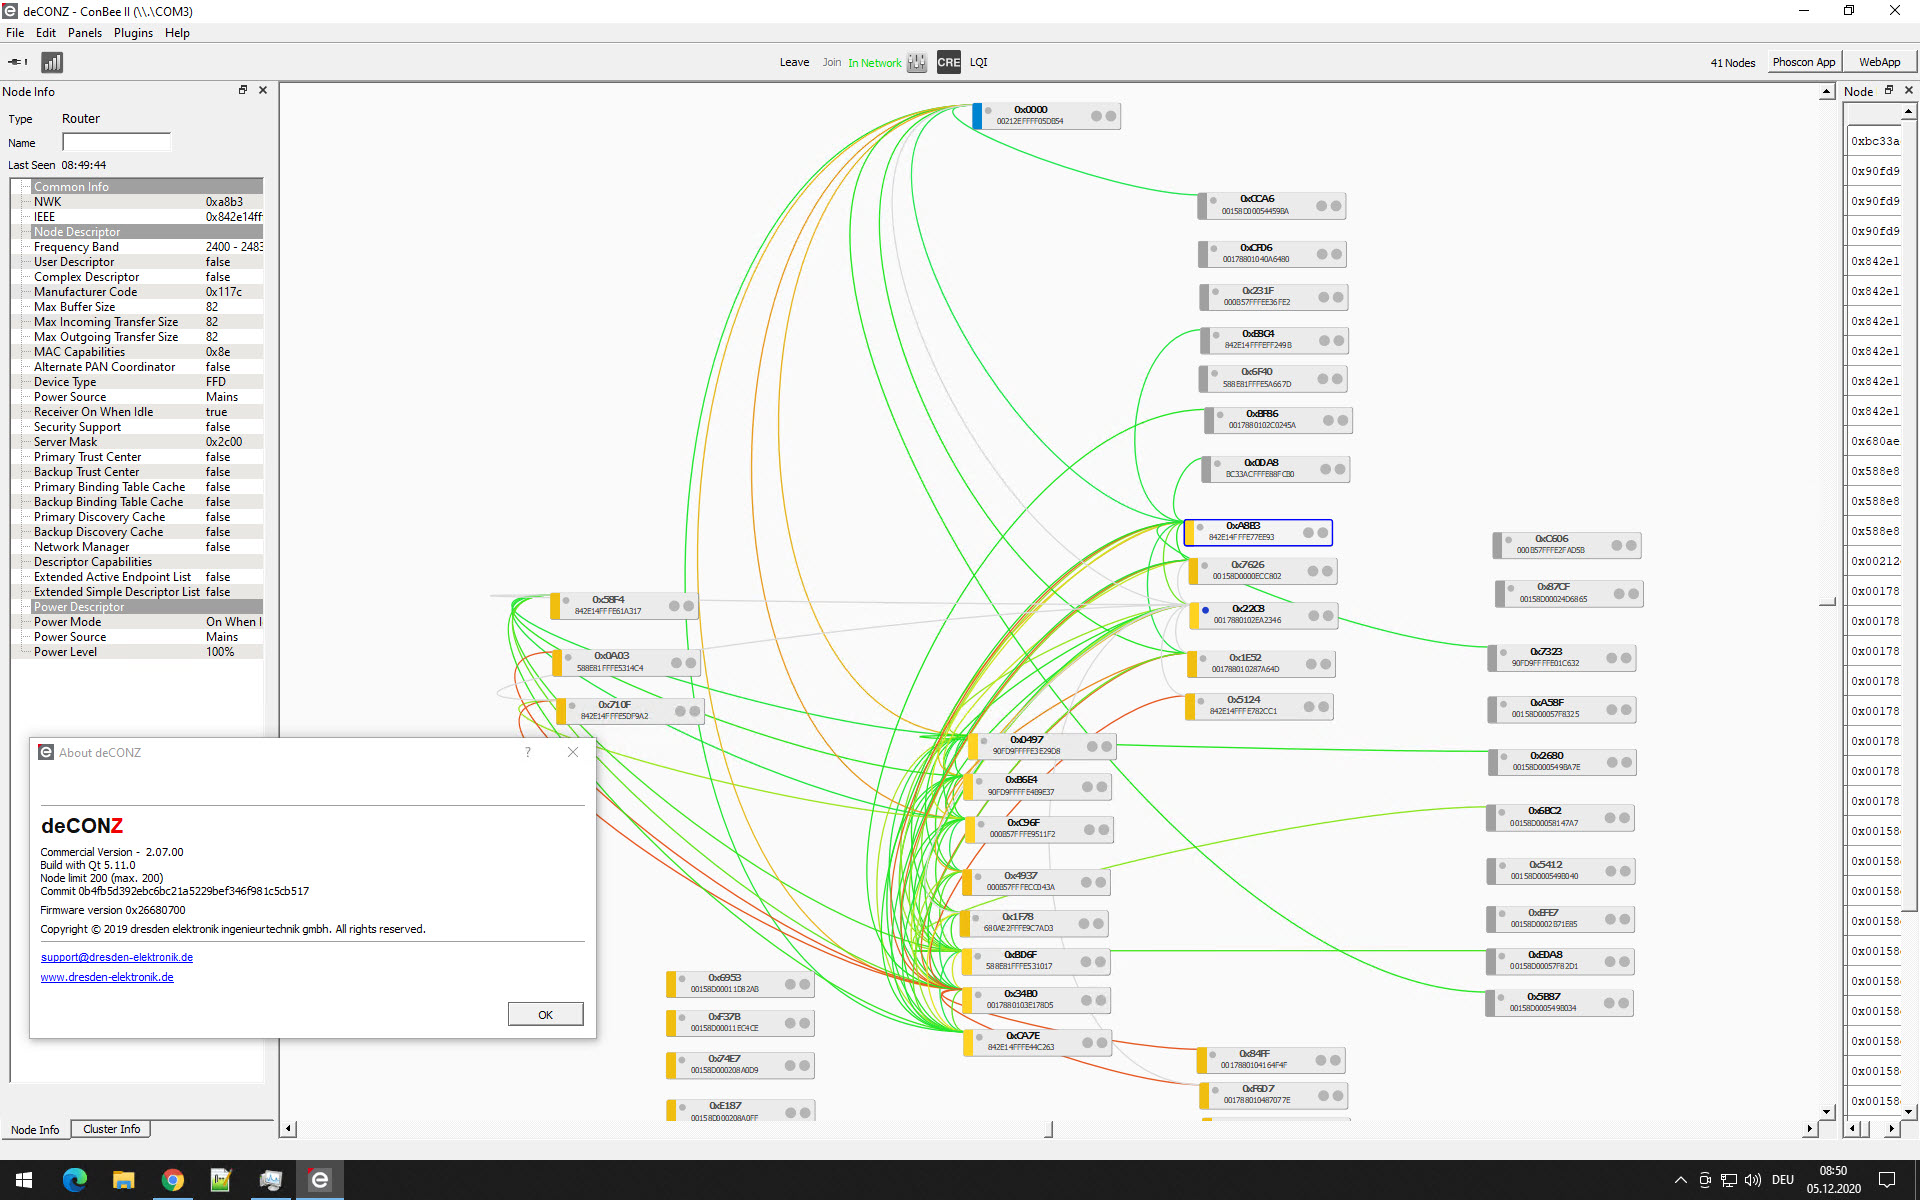Viewport: 1920px width, 1200px height.
Task: Click right endpoint circle of node 0x0000
Action: [1111, 116]
